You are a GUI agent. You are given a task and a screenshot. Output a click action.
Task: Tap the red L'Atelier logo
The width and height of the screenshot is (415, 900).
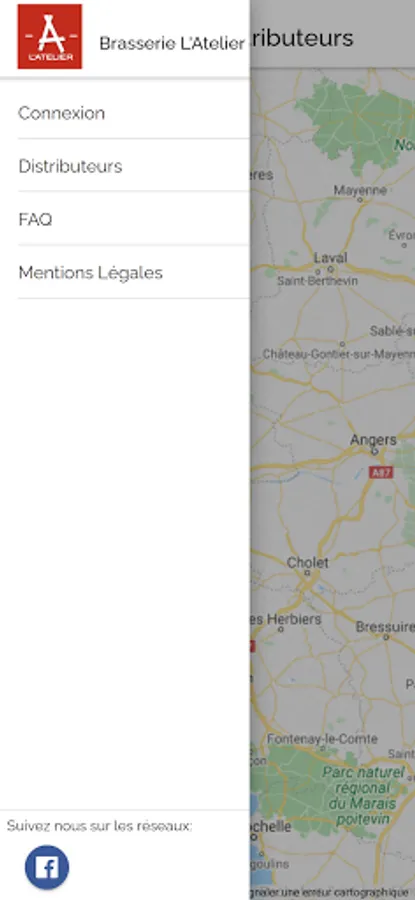tap(50, 37)
